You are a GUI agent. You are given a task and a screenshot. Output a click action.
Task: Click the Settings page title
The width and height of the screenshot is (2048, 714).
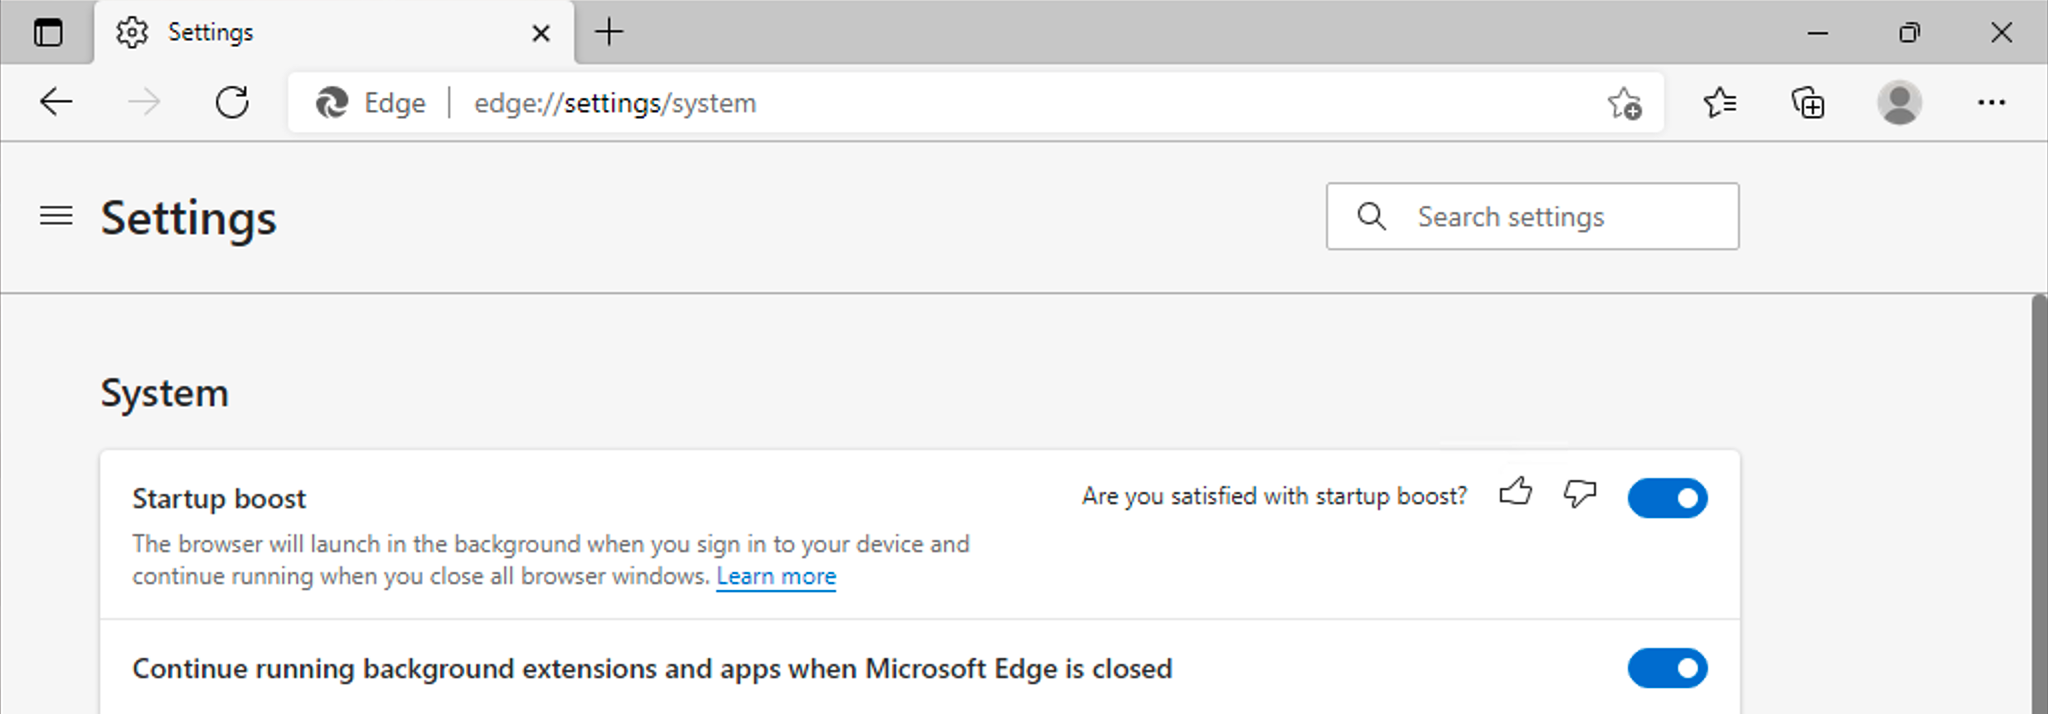[188, 218]
